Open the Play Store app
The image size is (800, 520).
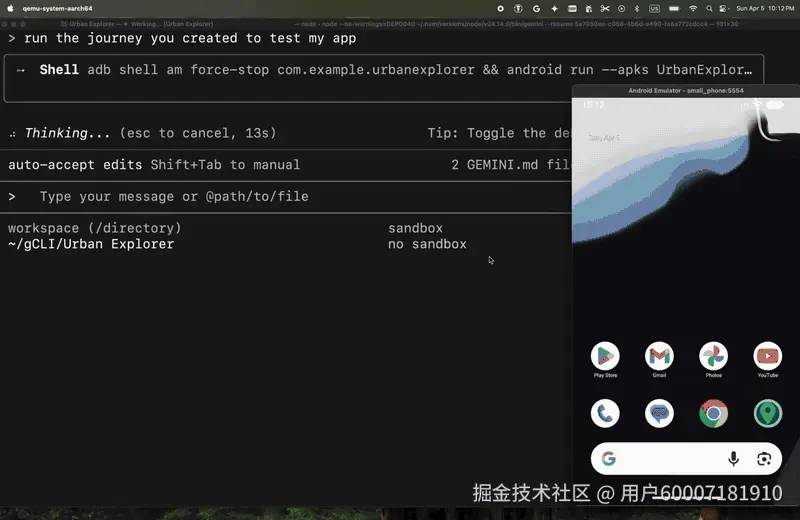point(605,356)
